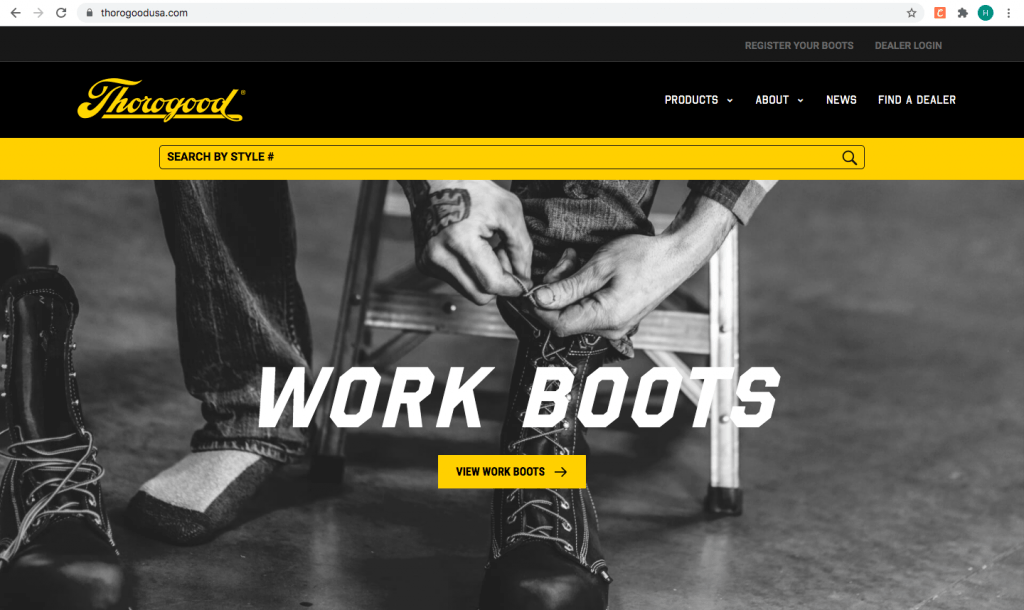Image resolution: width=1024 pixels, height=610 pixels.
Task: Bookmark page with the star icon
Action: pyautogui.click(x=912, y=12)
